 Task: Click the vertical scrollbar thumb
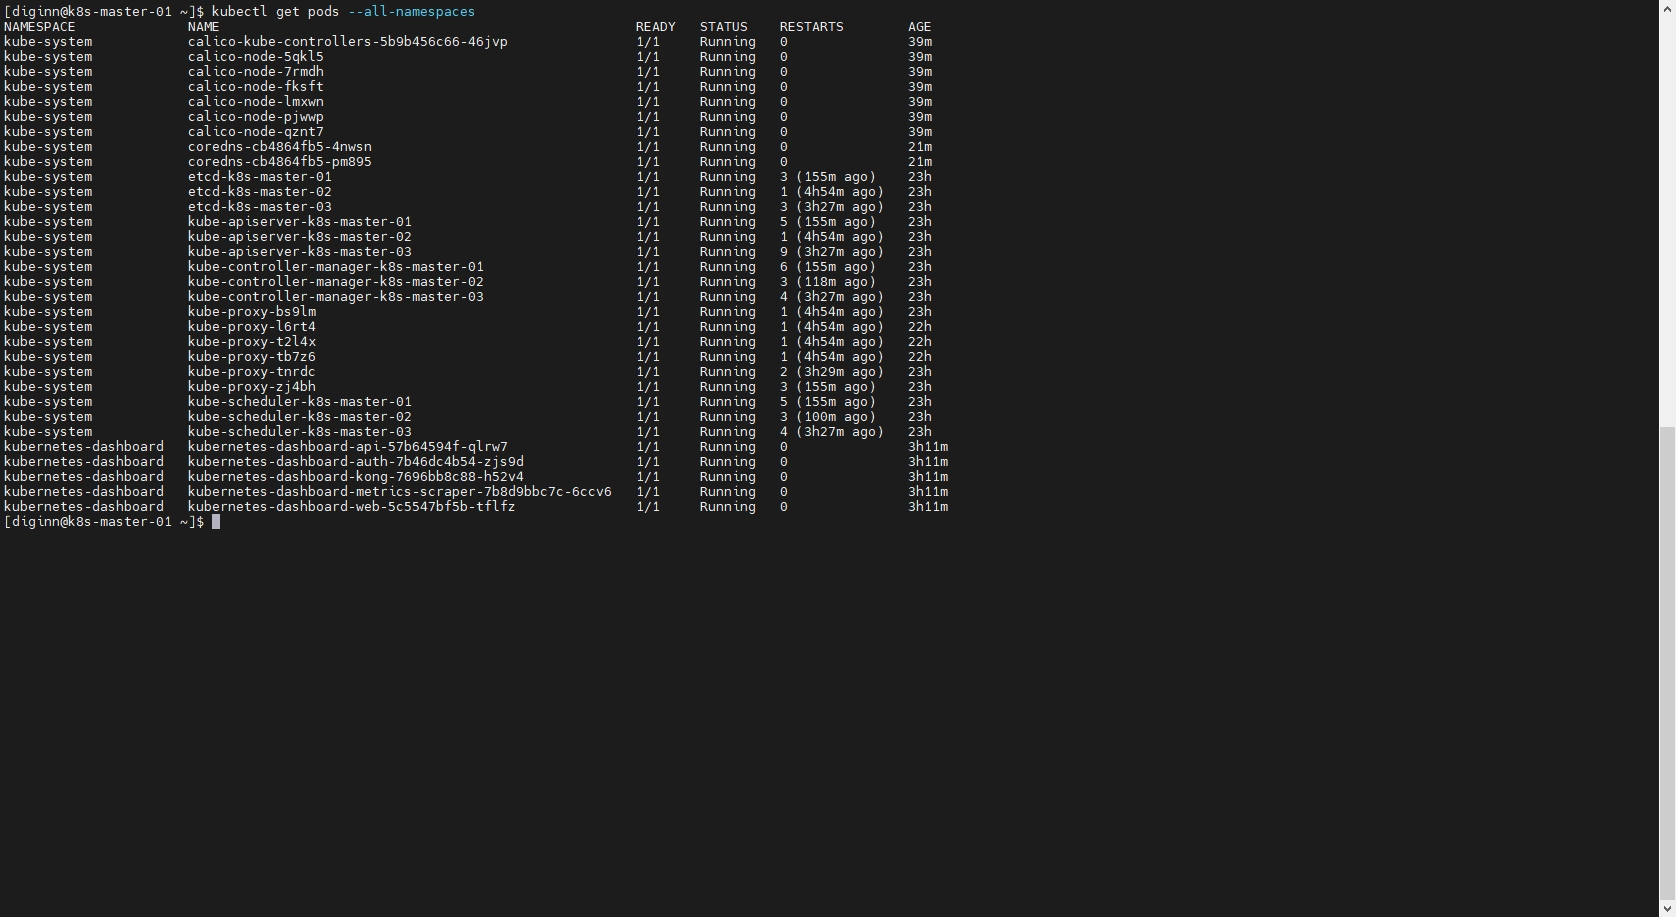(1667, 660)
